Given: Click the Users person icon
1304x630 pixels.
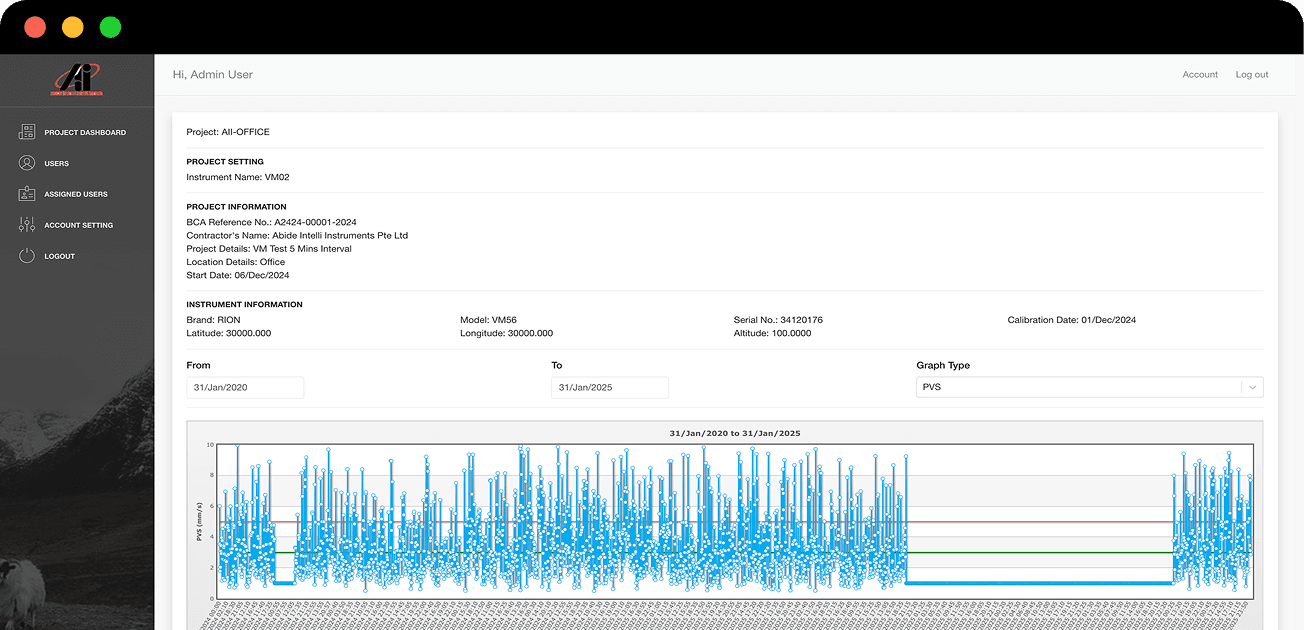Looking at the screenshot, I should pos(27,163).
